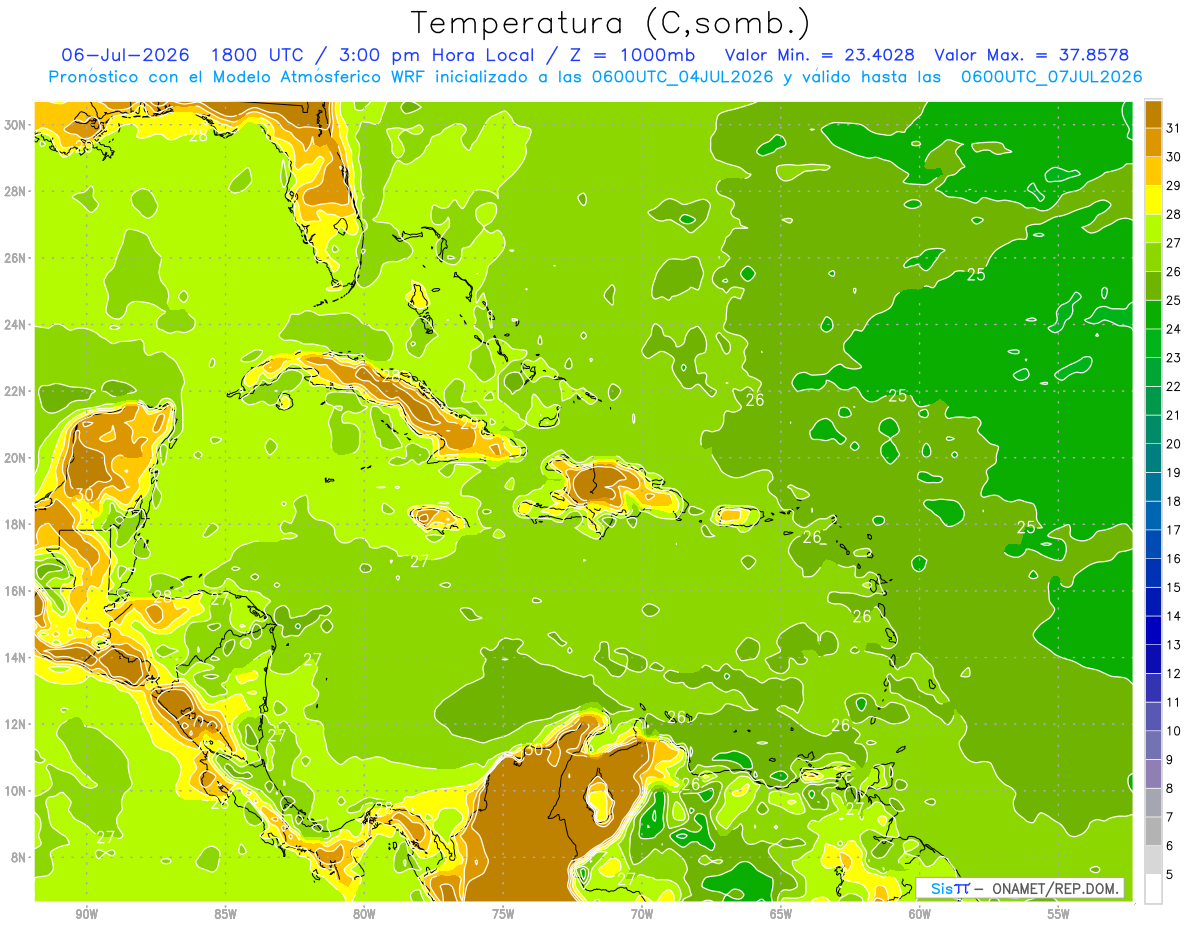Pick the orange legend swatch between 30 and 31
The height and width of the screenshot is (927, 1200).
click(1153, 142)
